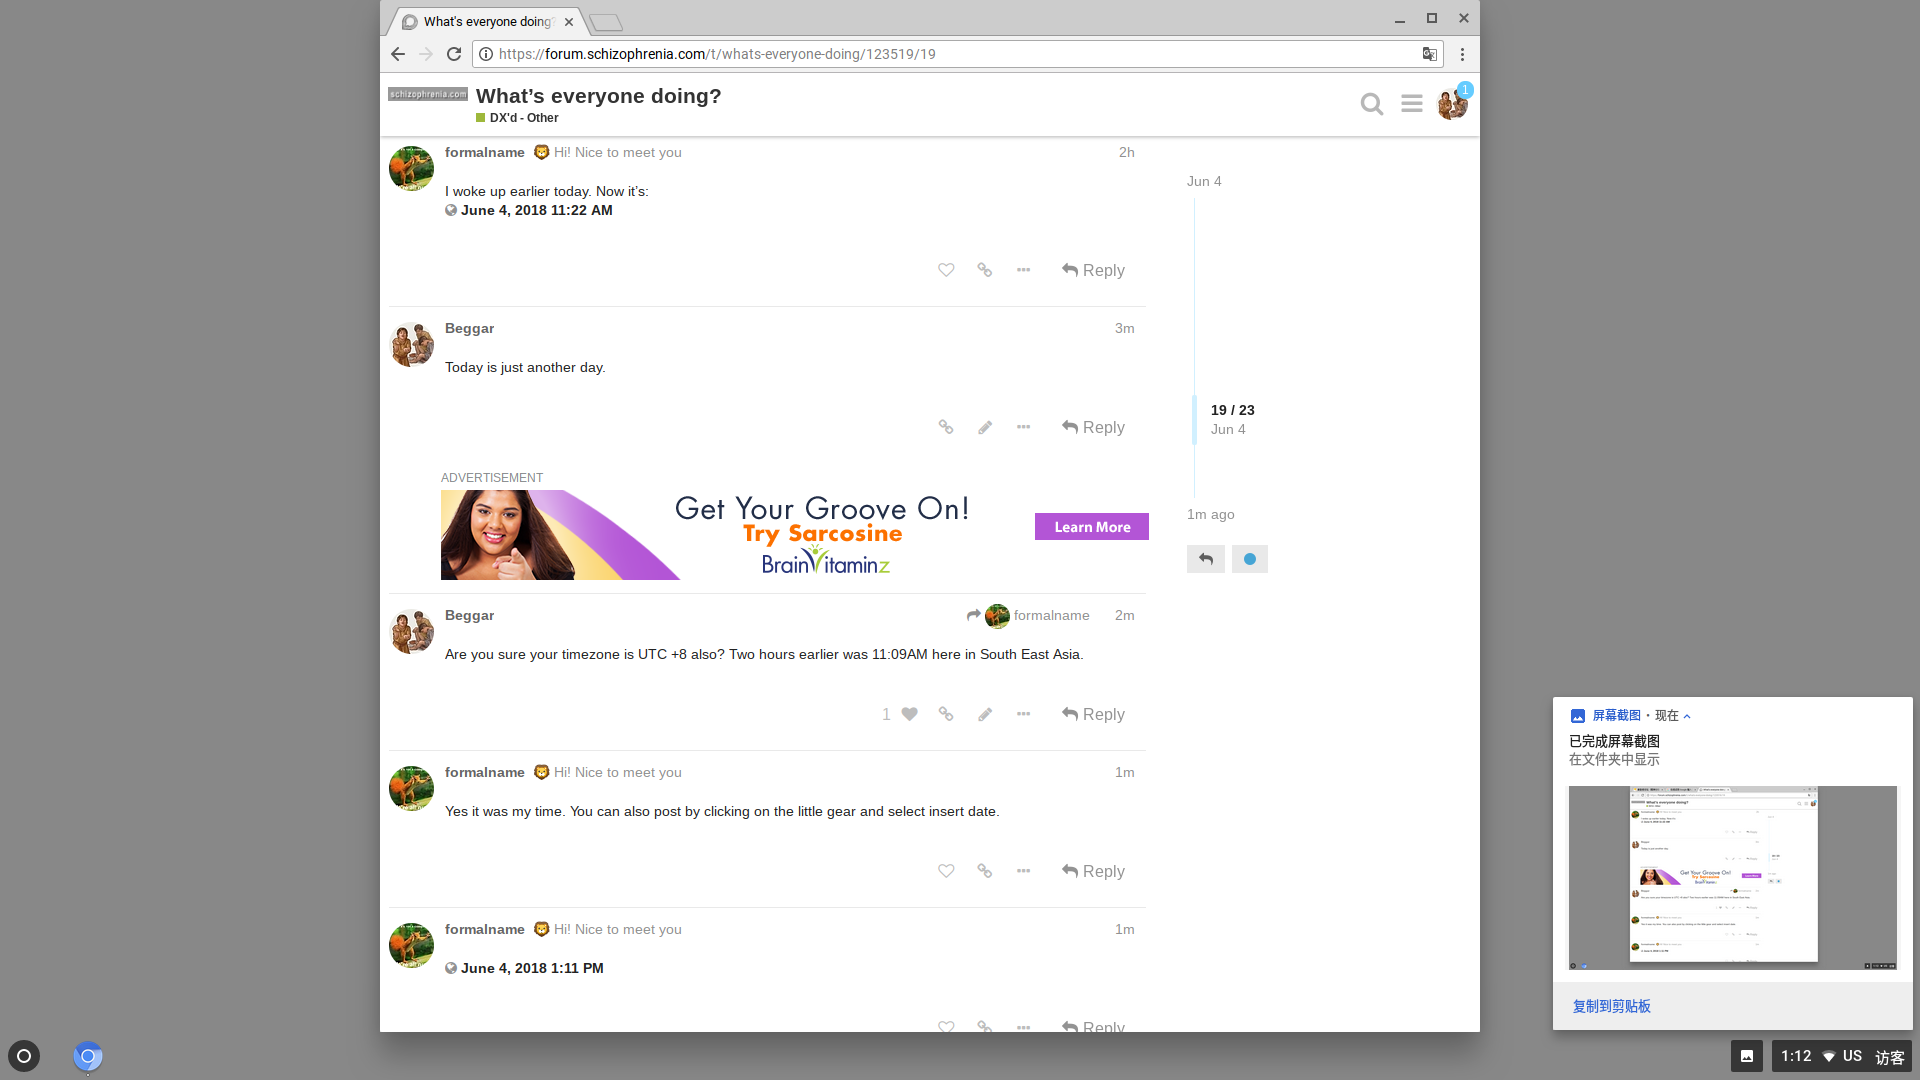Like the 'Yes it was my time' post
The width and height of the screenshot is (1920, 1080).
coord(946,871)
